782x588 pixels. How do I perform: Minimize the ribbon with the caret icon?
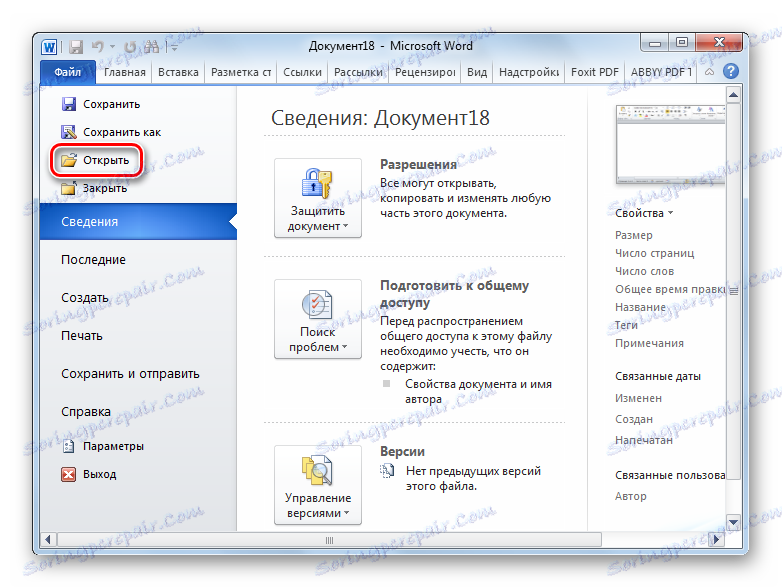click(709, 72)
